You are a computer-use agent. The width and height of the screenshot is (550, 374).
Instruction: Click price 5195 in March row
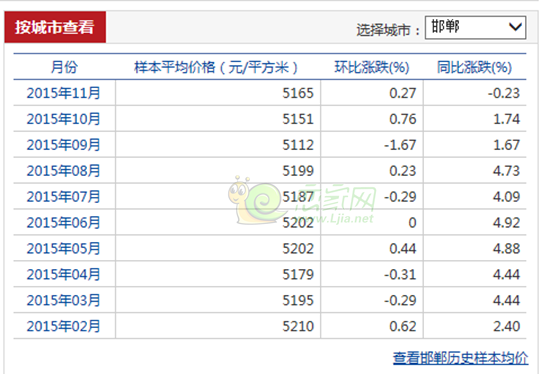(298, 301)
